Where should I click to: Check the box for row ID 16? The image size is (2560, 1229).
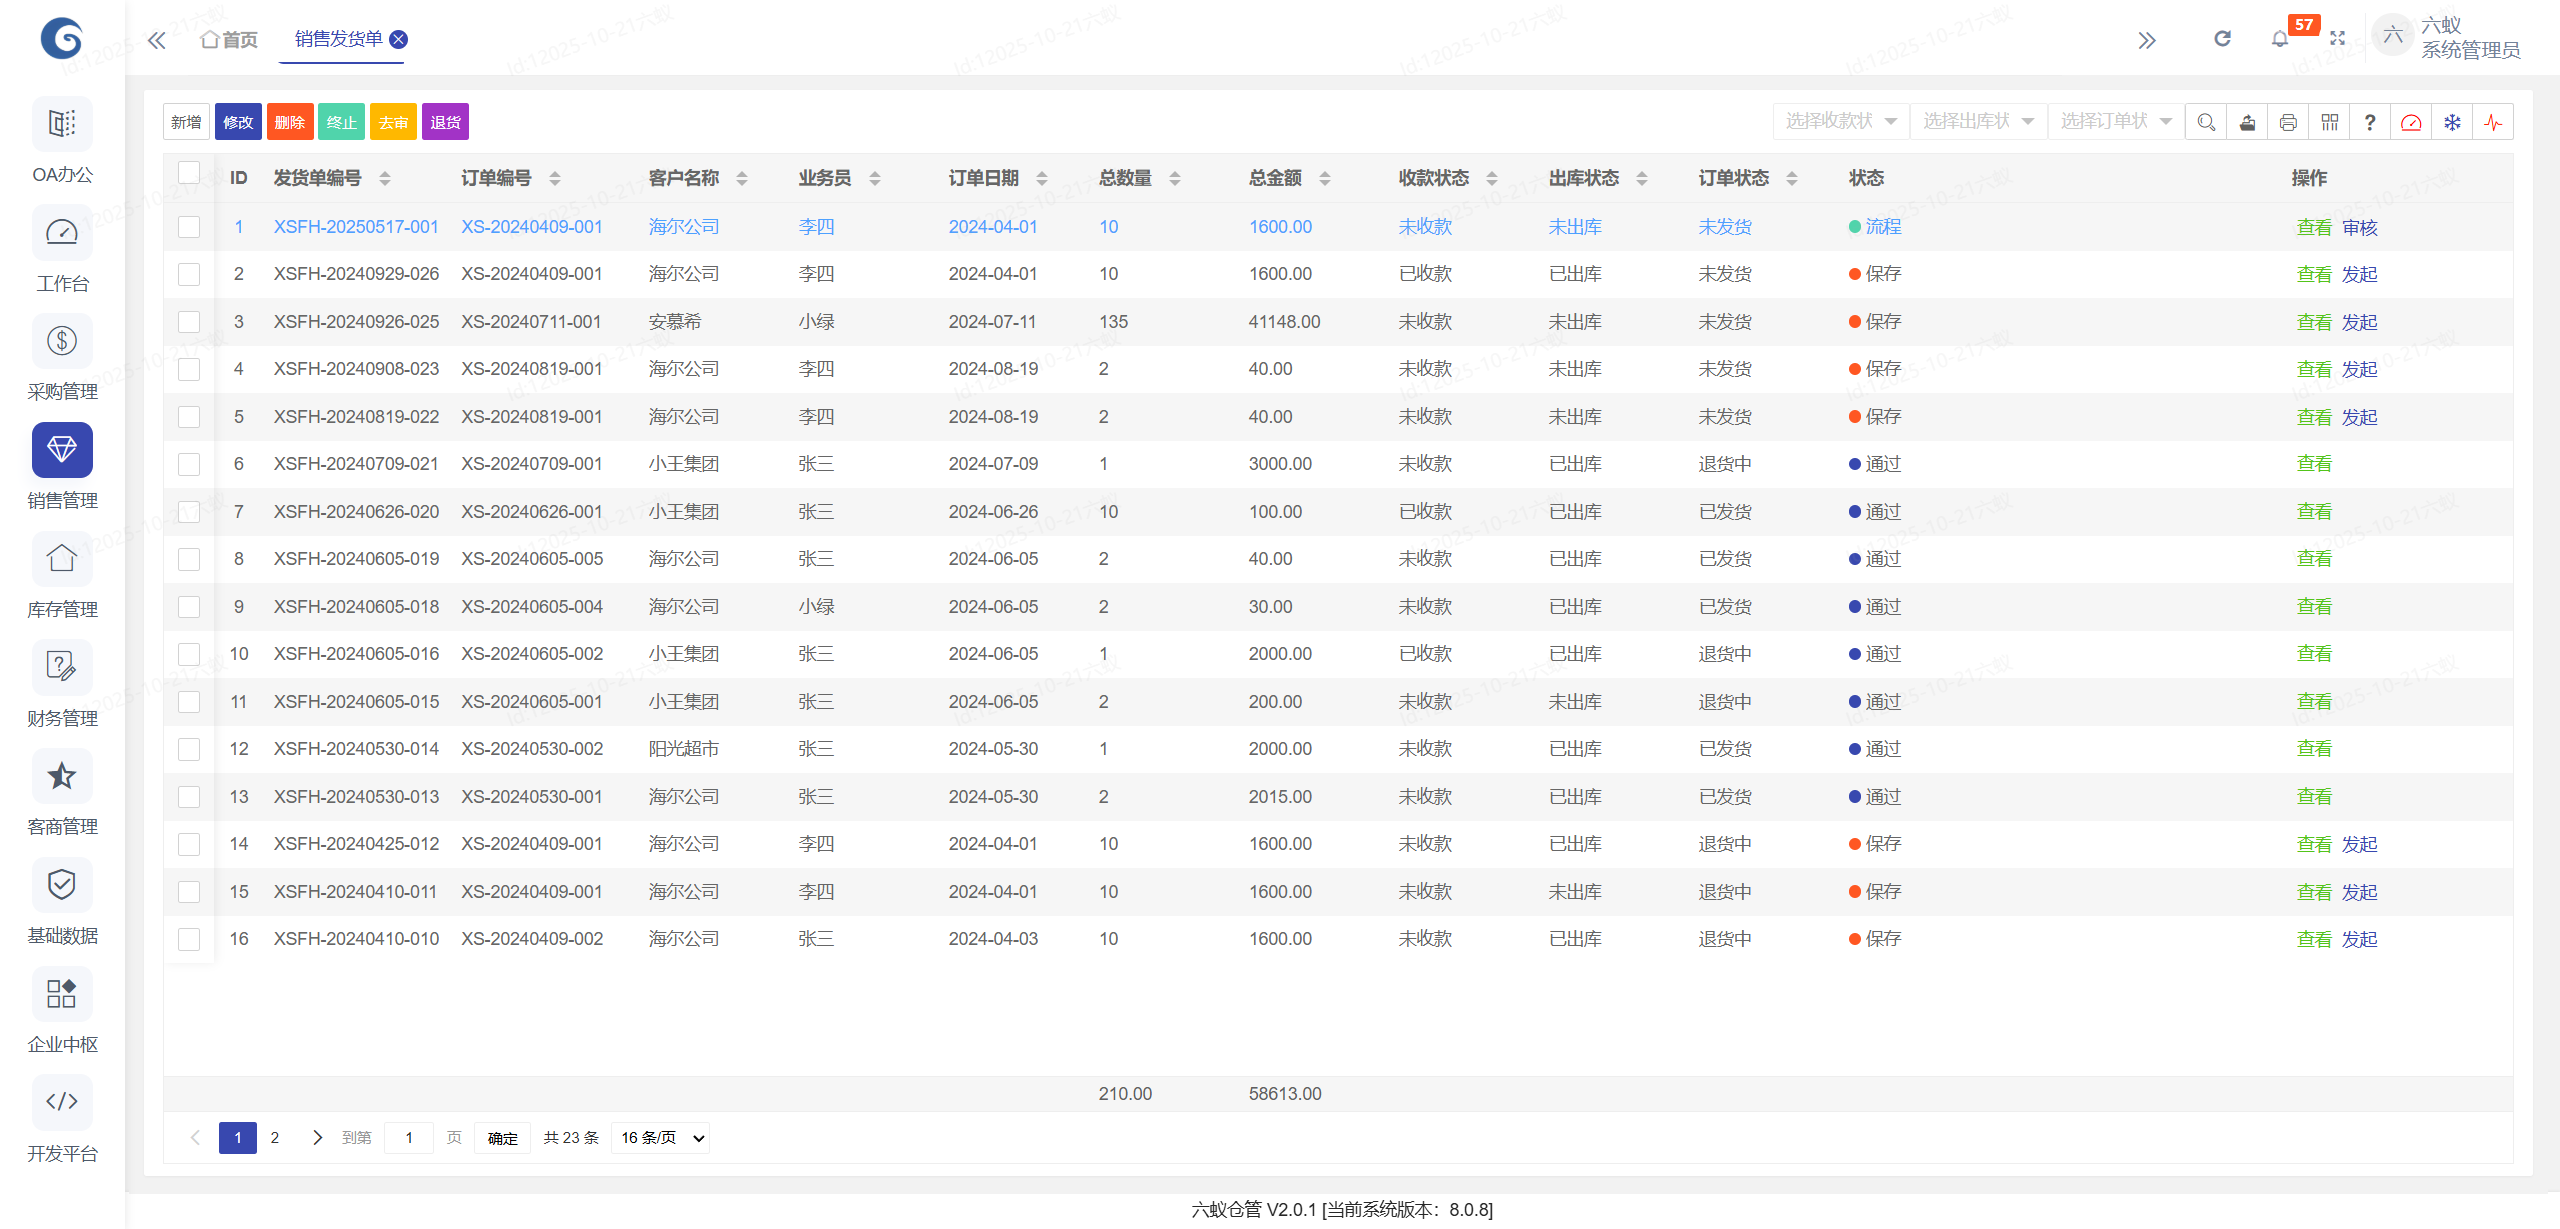(x=189, y=939)
